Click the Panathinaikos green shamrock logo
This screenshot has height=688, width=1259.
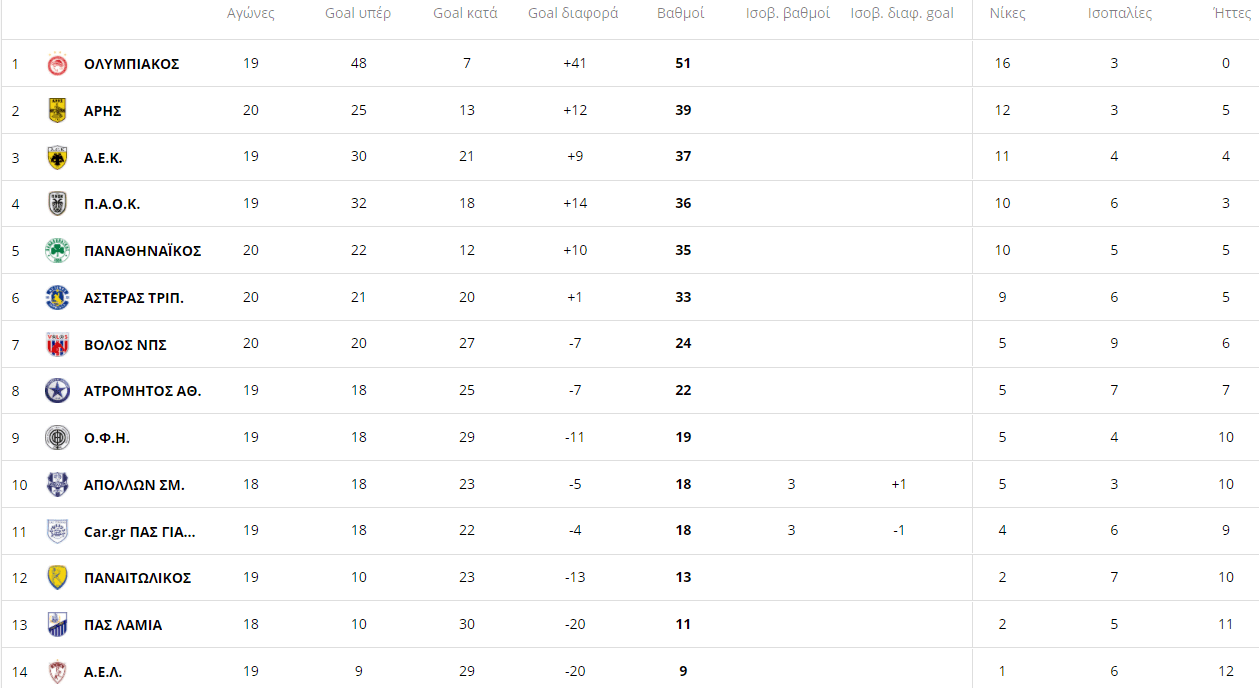[58, 251]
